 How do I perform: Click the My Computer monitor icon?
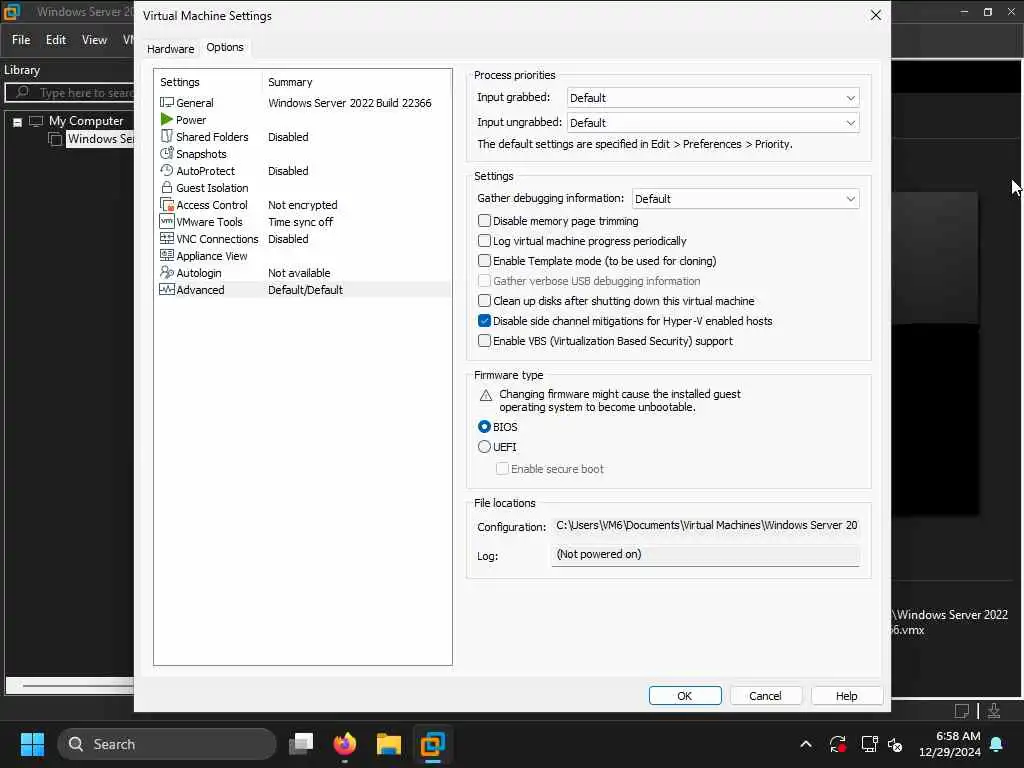(36, 121)
